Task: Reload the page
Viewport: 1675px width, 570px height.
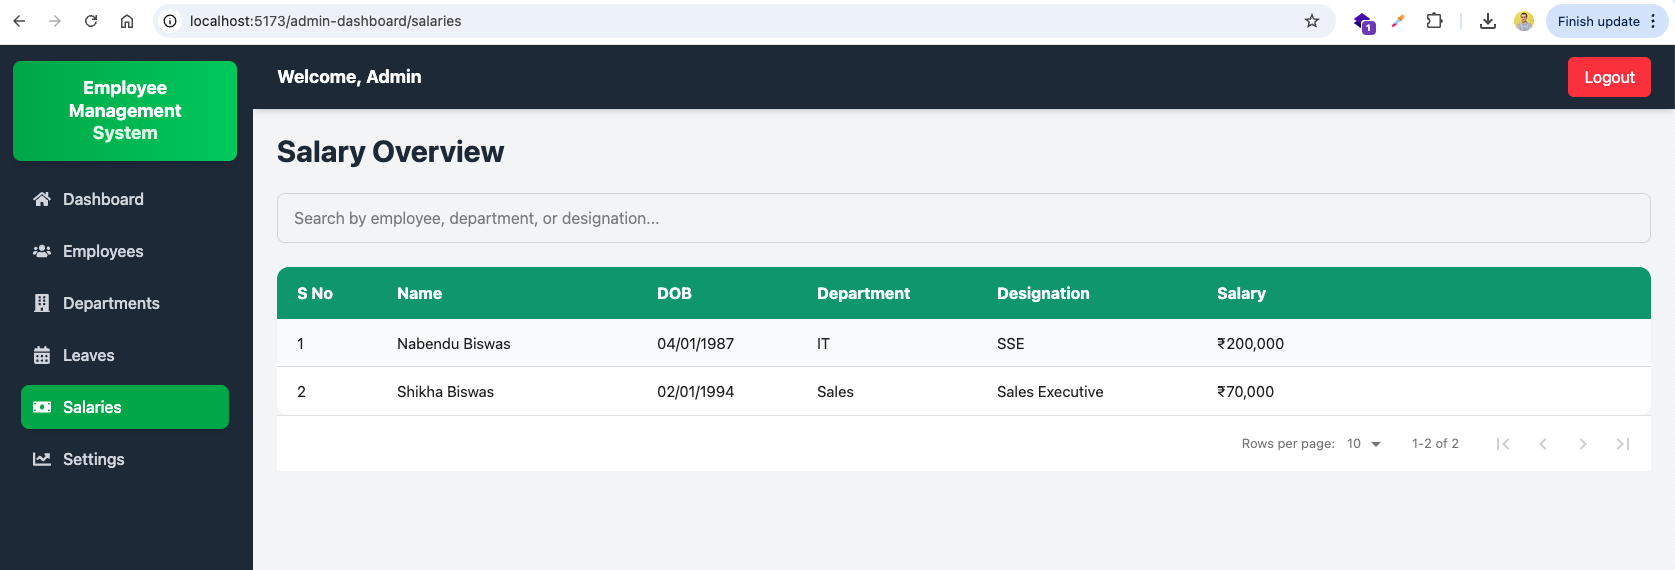Action: (91, 21)
